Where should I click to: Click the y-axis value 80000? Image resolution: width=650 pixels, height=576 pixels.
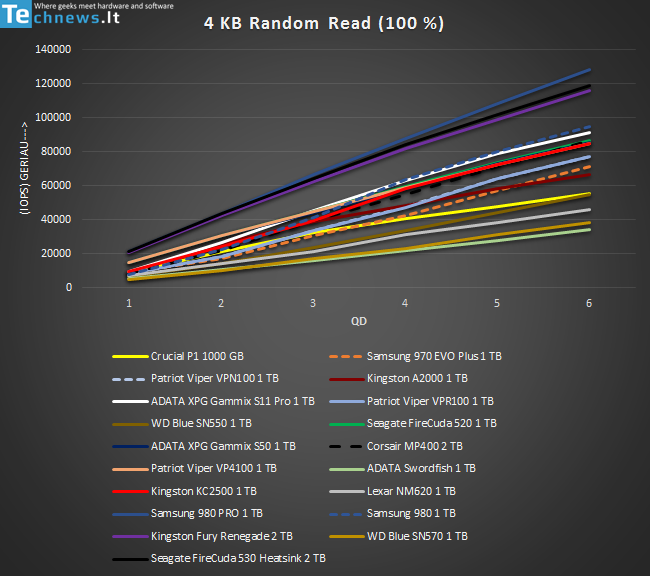[56, 151]
